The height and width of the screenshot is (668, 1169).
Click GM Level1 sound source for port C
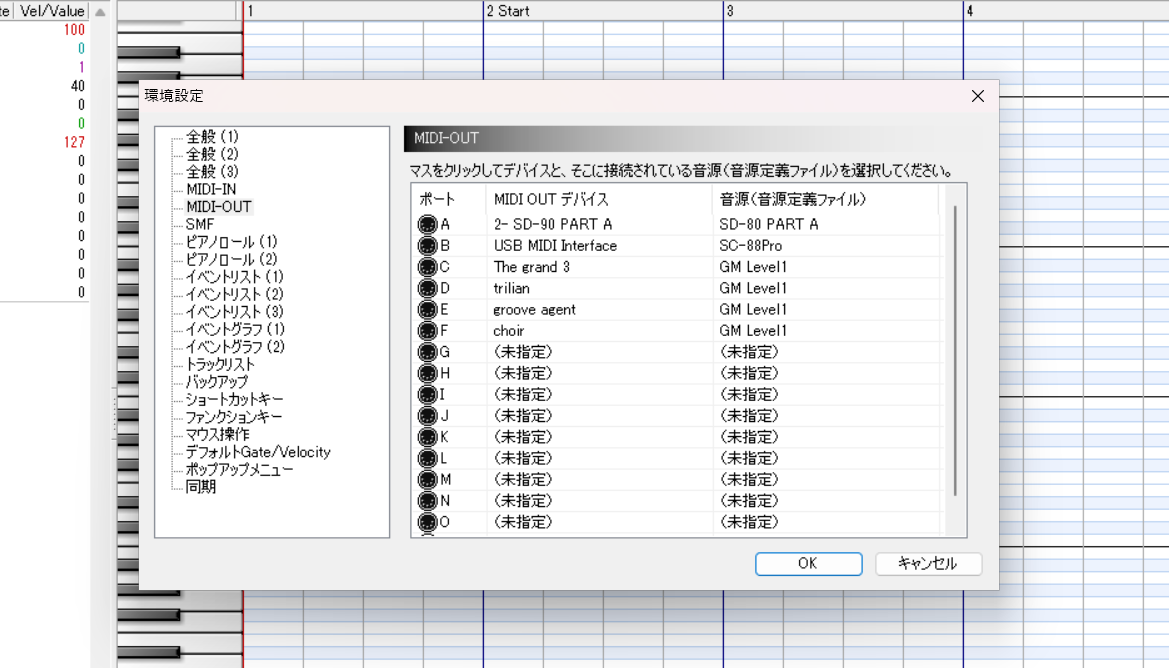point(827,267)
